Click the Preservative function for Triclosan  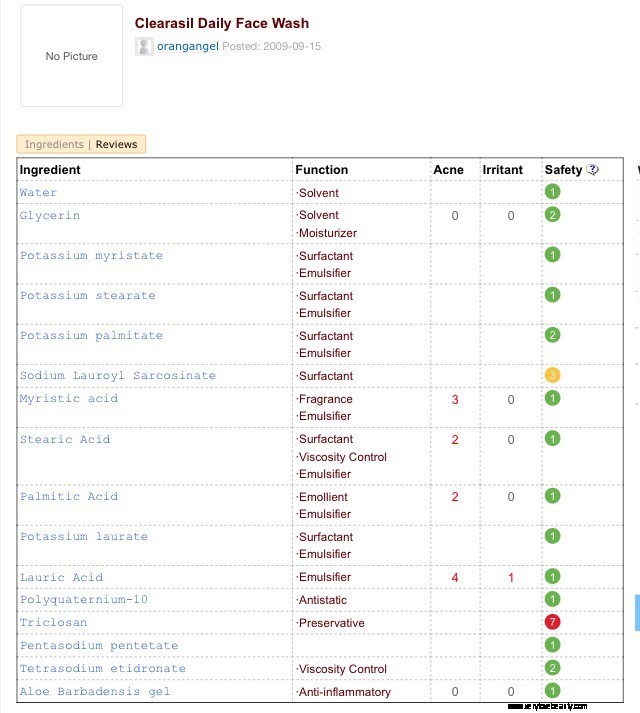(x=332, y=623)
